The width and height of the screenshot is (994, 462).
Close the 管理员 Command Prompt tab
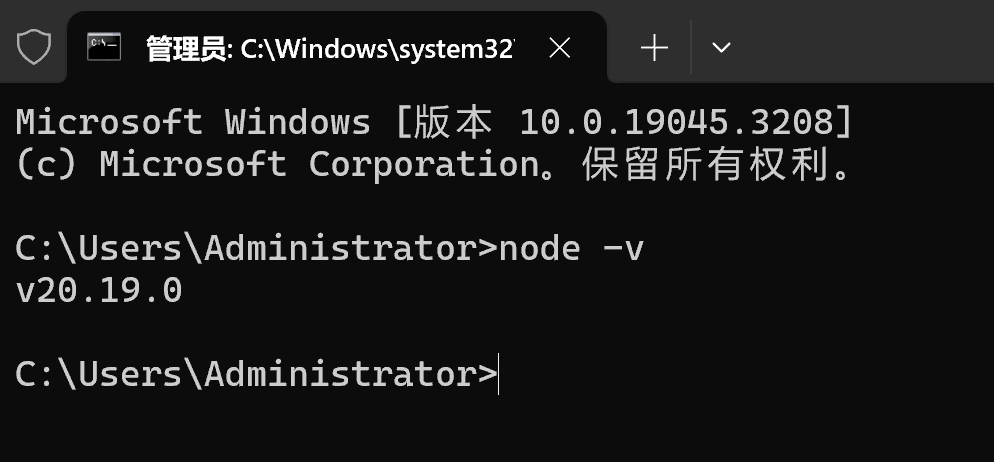coord(561,47)
